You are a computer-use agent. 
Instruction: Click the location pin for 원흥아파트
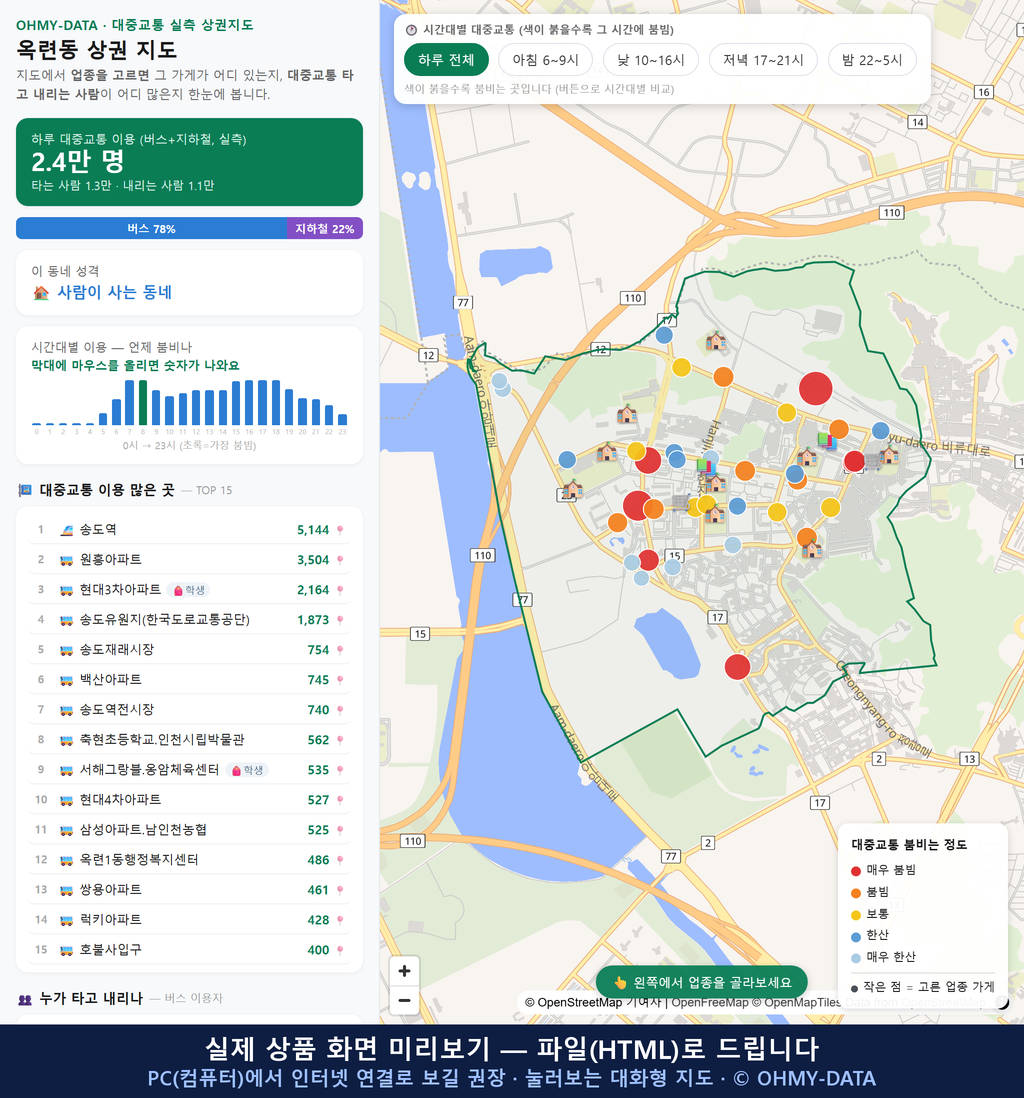[x=340, y=560]
